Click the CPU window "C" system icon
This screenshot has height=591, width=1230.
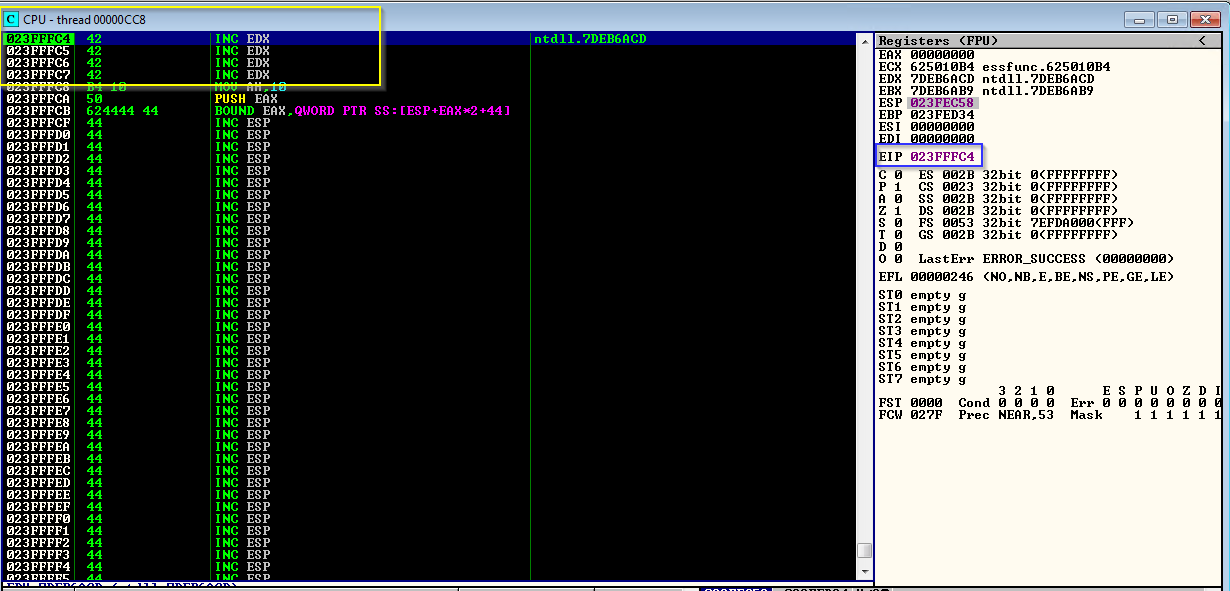11,19
